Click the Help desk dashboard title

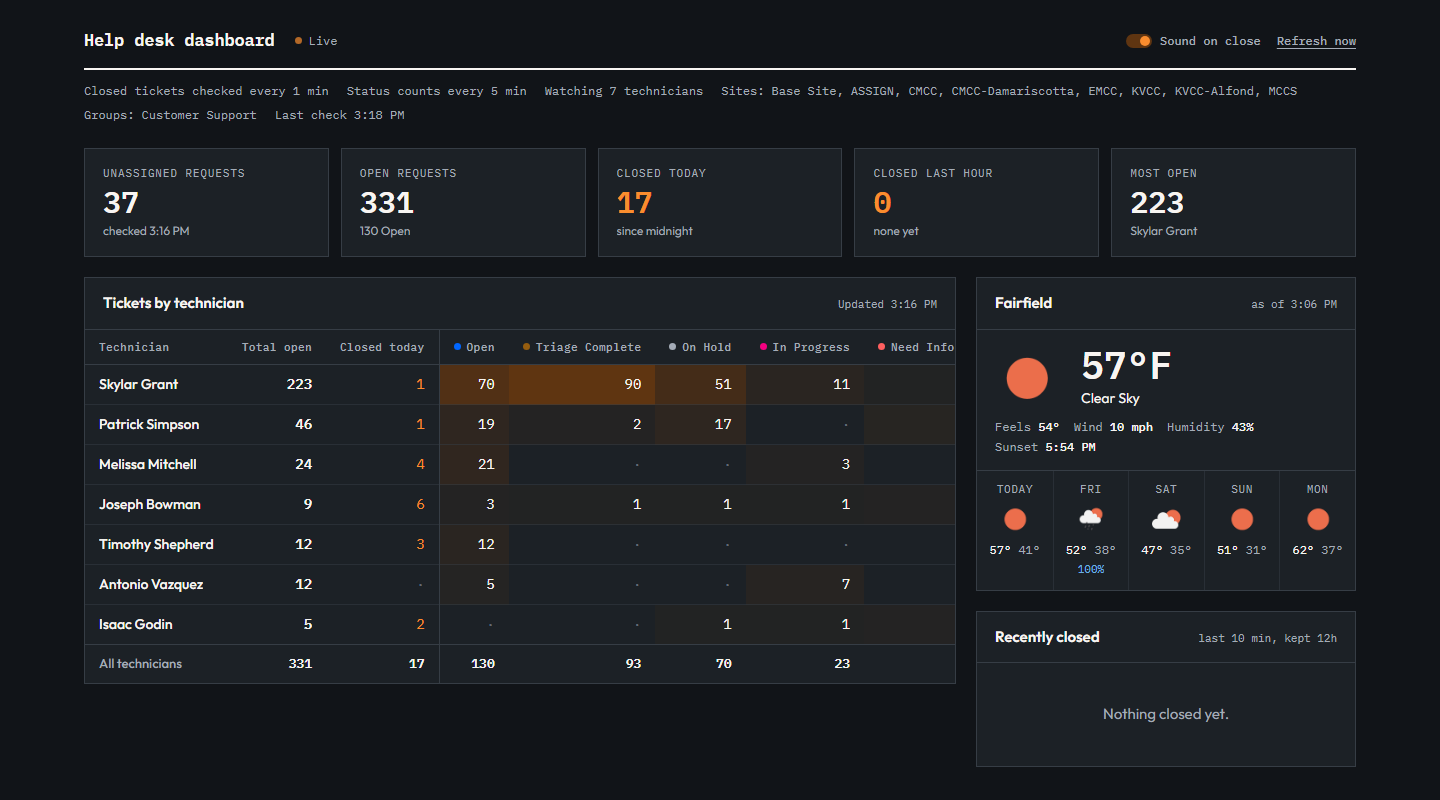pos(179,40)
